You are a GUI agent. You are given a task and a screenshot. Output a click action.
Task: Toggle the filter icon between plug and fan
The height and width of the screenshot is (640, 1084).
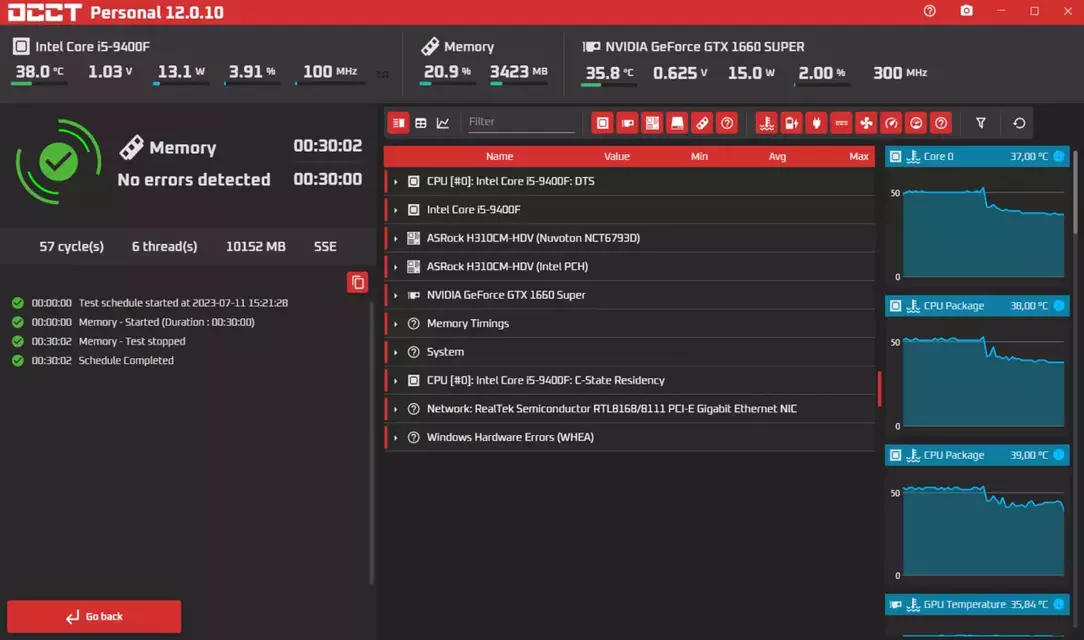[x=841, y=123]
